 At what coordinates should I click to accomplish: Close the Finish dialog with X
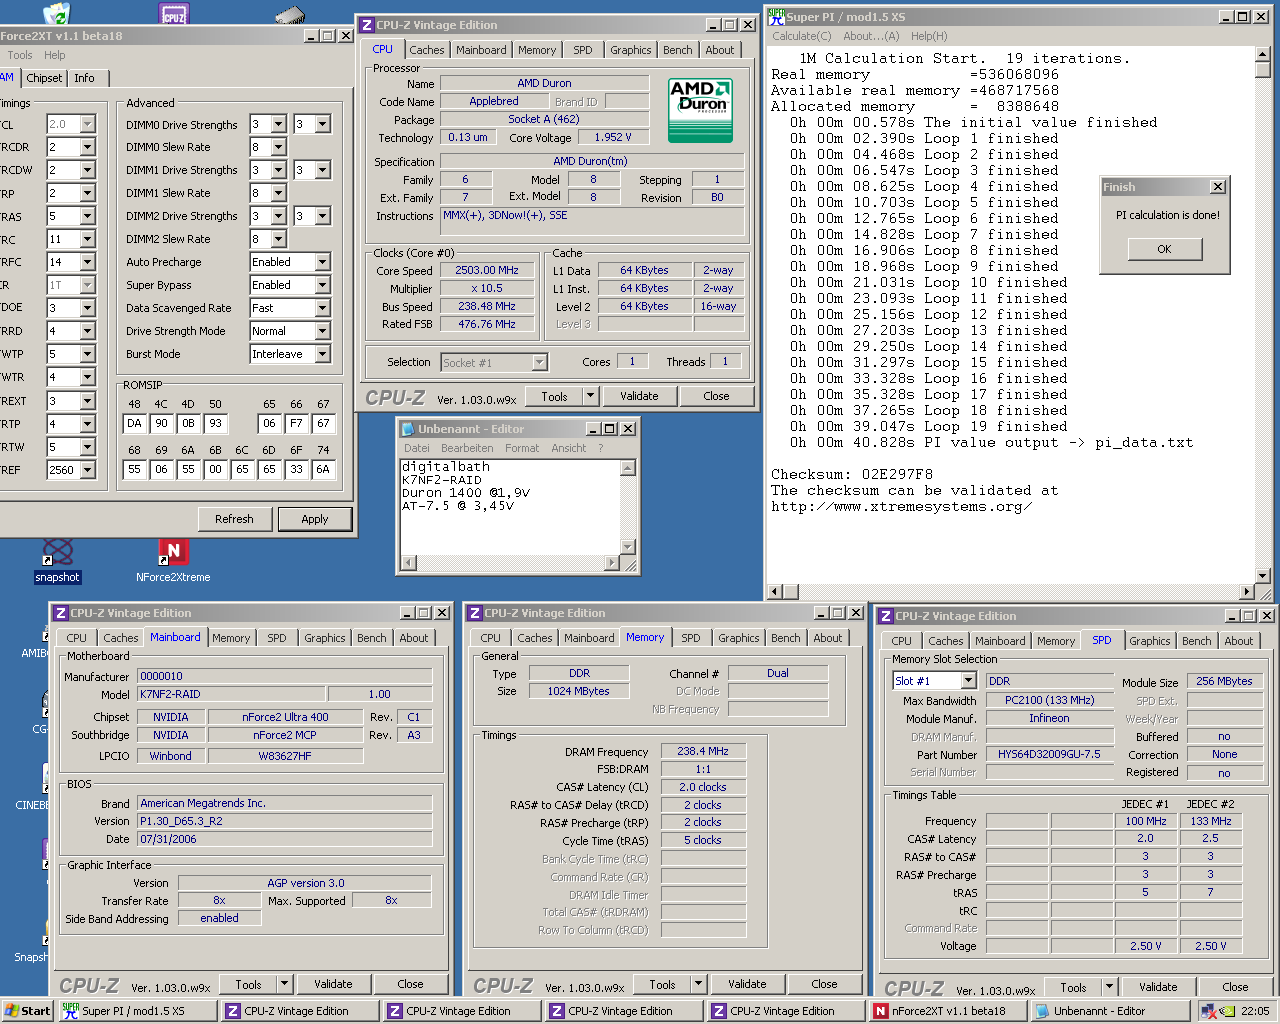pos(1217,187)
